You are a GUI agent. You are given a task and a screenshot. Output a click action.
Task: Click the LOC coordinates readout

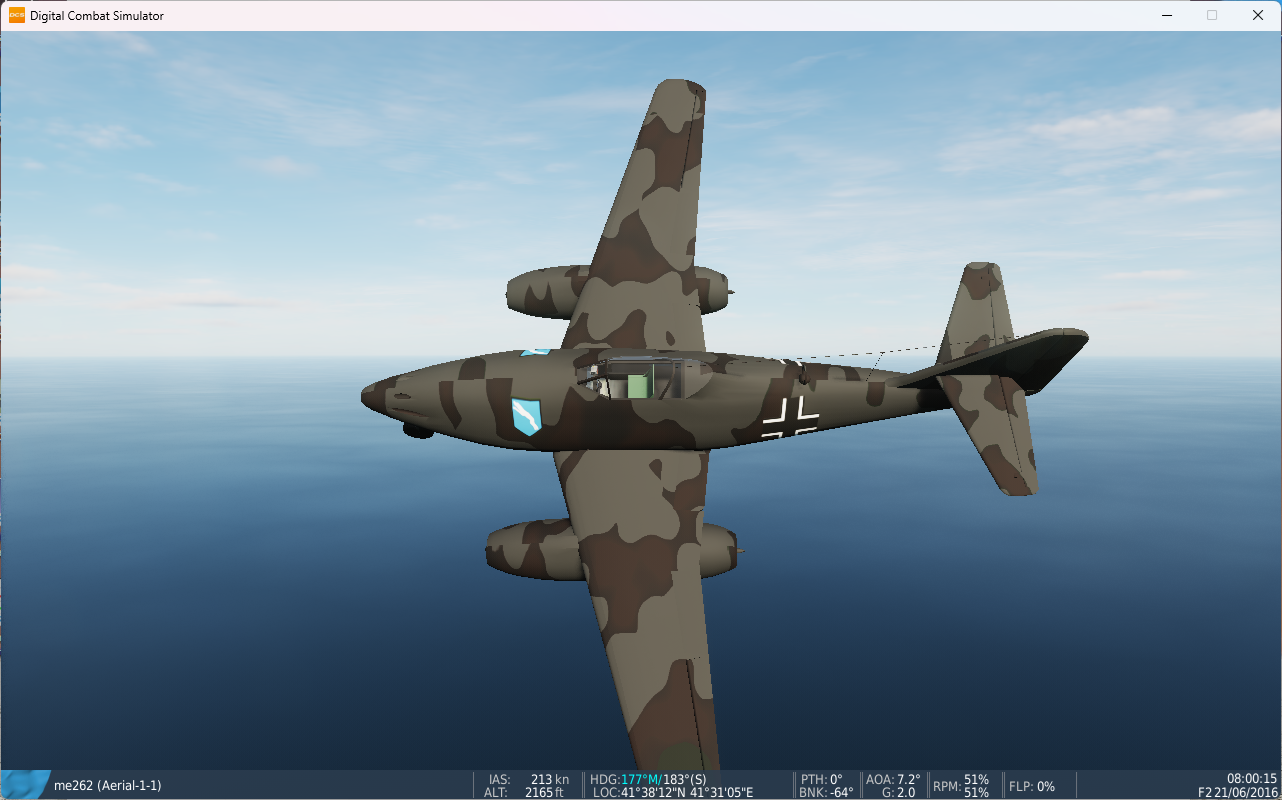pyautogui.click(x=672, y=793)
